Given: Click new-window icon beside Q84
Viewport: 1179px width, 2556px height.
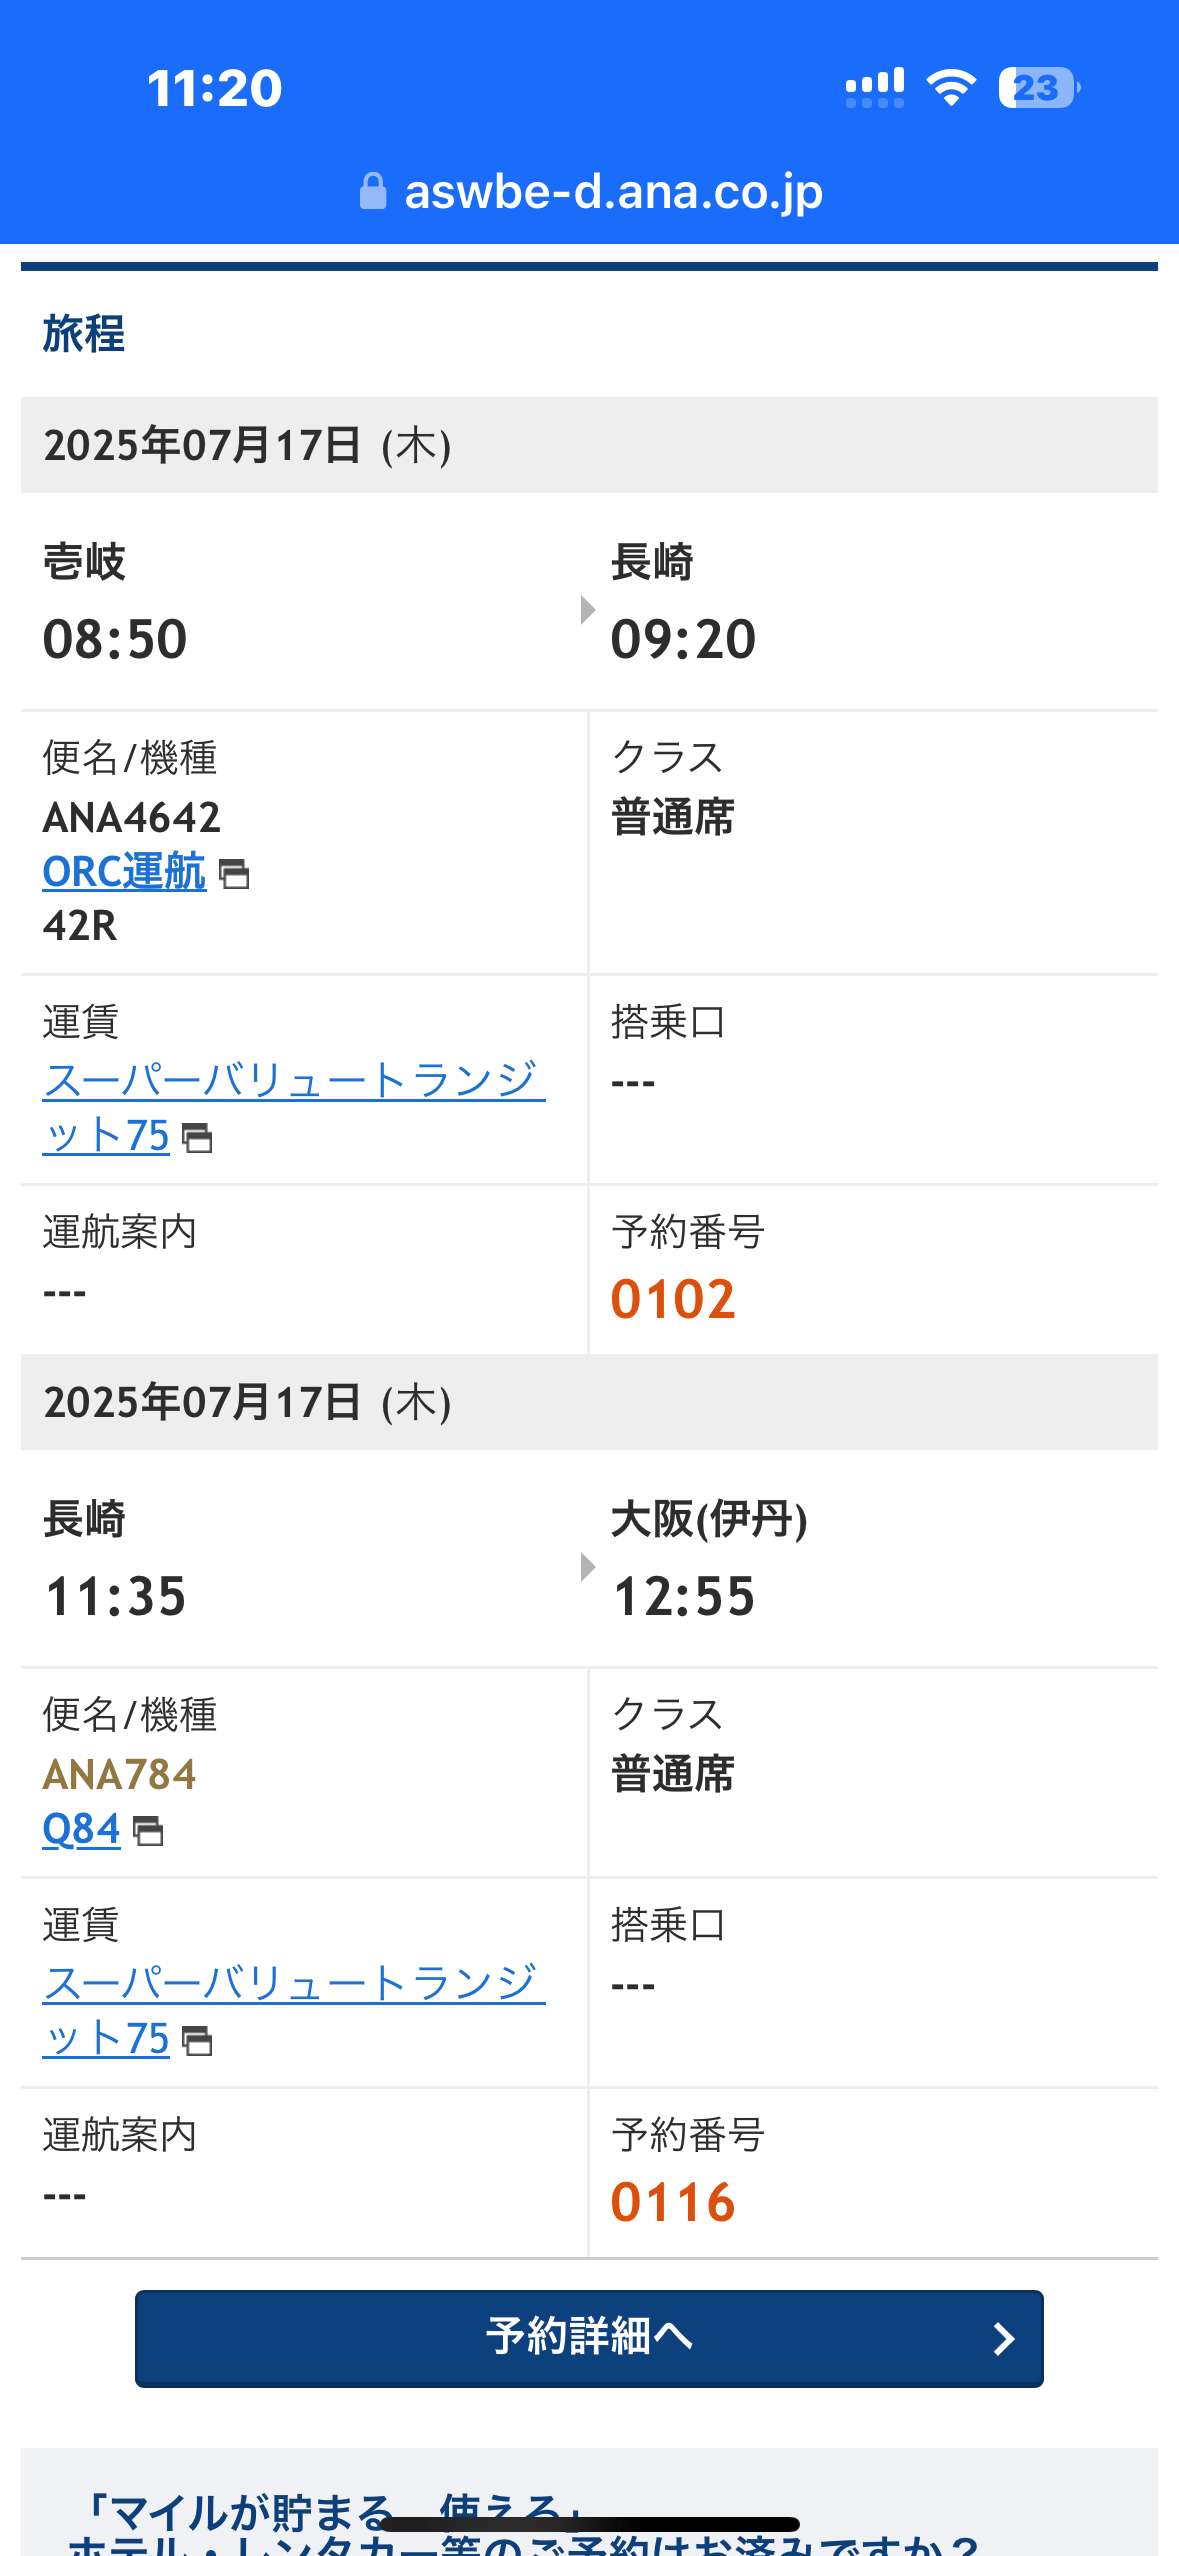Looking at the screenshot, I should (x=148, y=1831).
